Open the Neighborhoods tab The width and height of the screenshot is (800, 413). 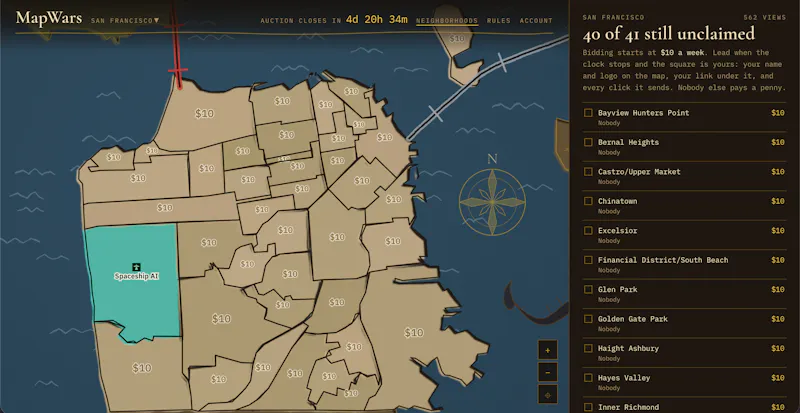[447, 21]
